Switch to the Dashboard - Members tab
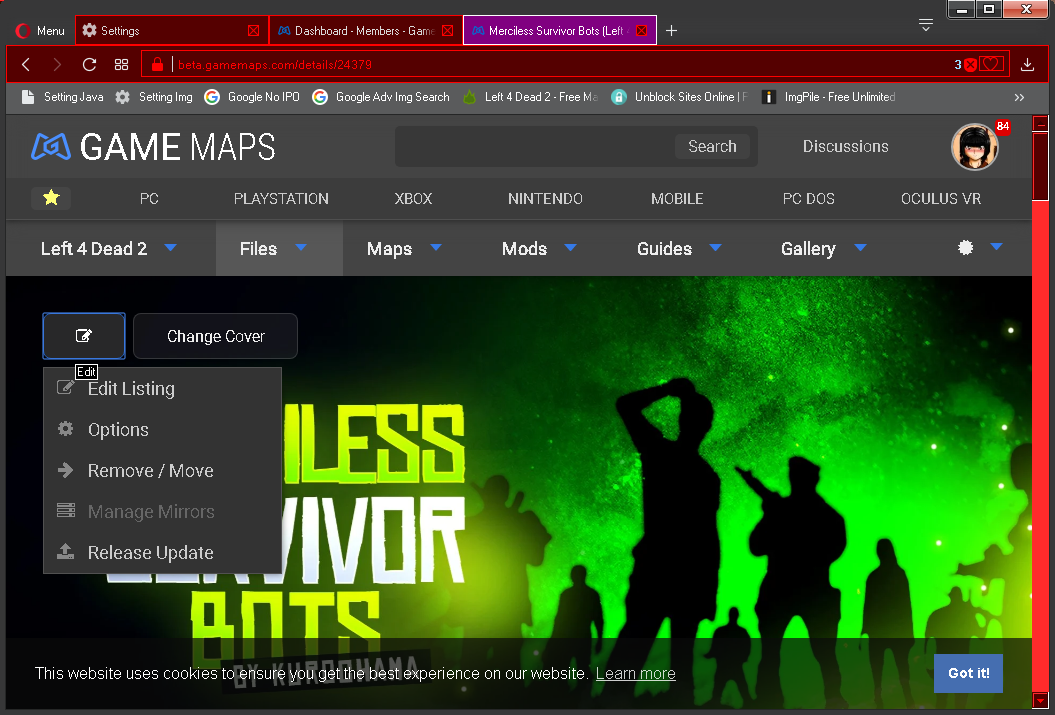The height and width of the screenshot is (715, 1055). click(x=360, y=30)
